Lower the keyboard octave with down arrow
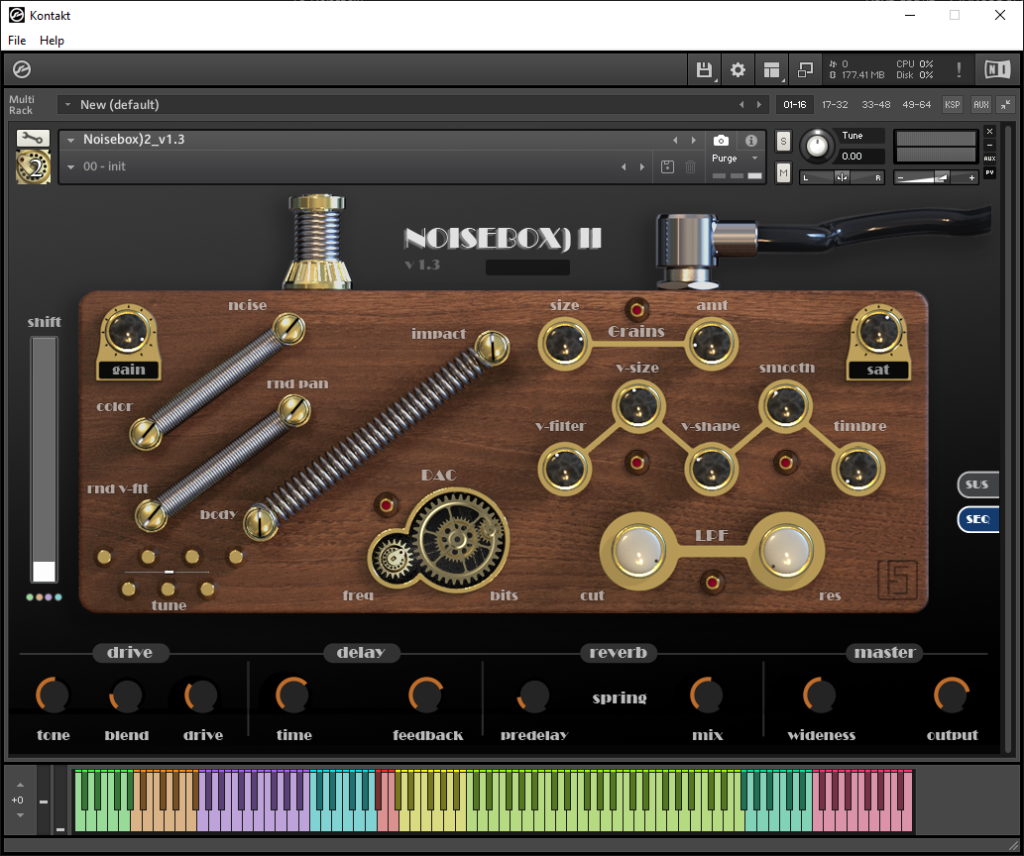 tap(20, 816)
